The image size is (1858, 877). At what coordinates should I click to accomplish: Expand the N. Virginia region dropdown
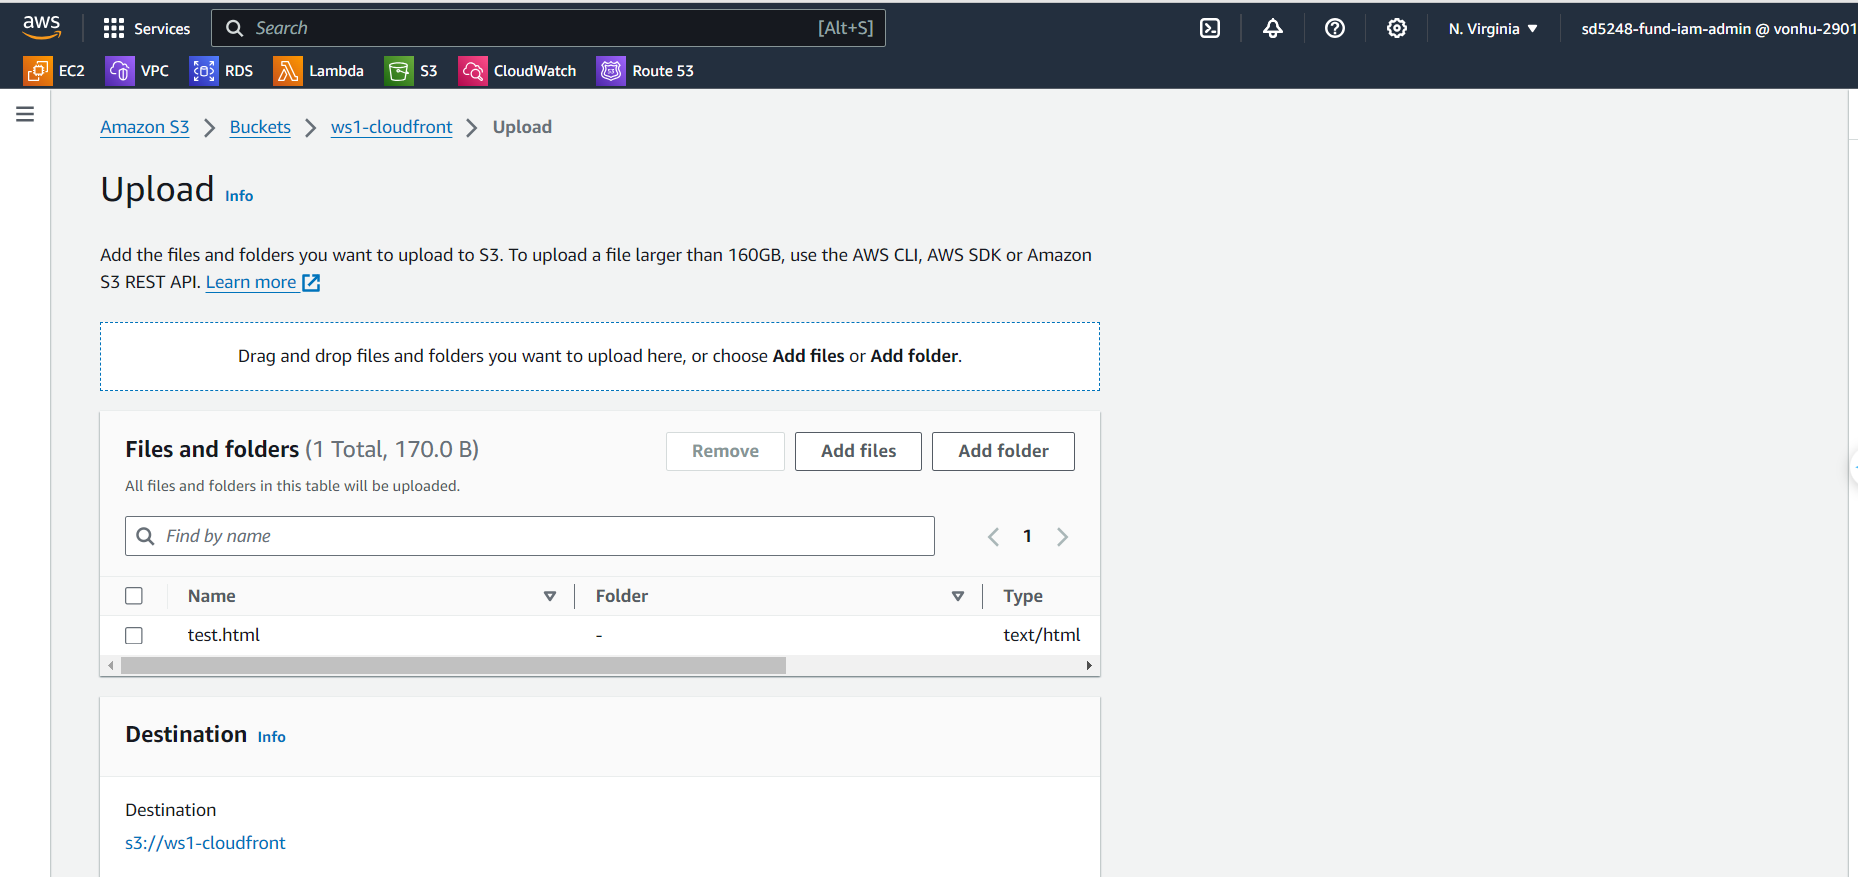coord(1492,29)
